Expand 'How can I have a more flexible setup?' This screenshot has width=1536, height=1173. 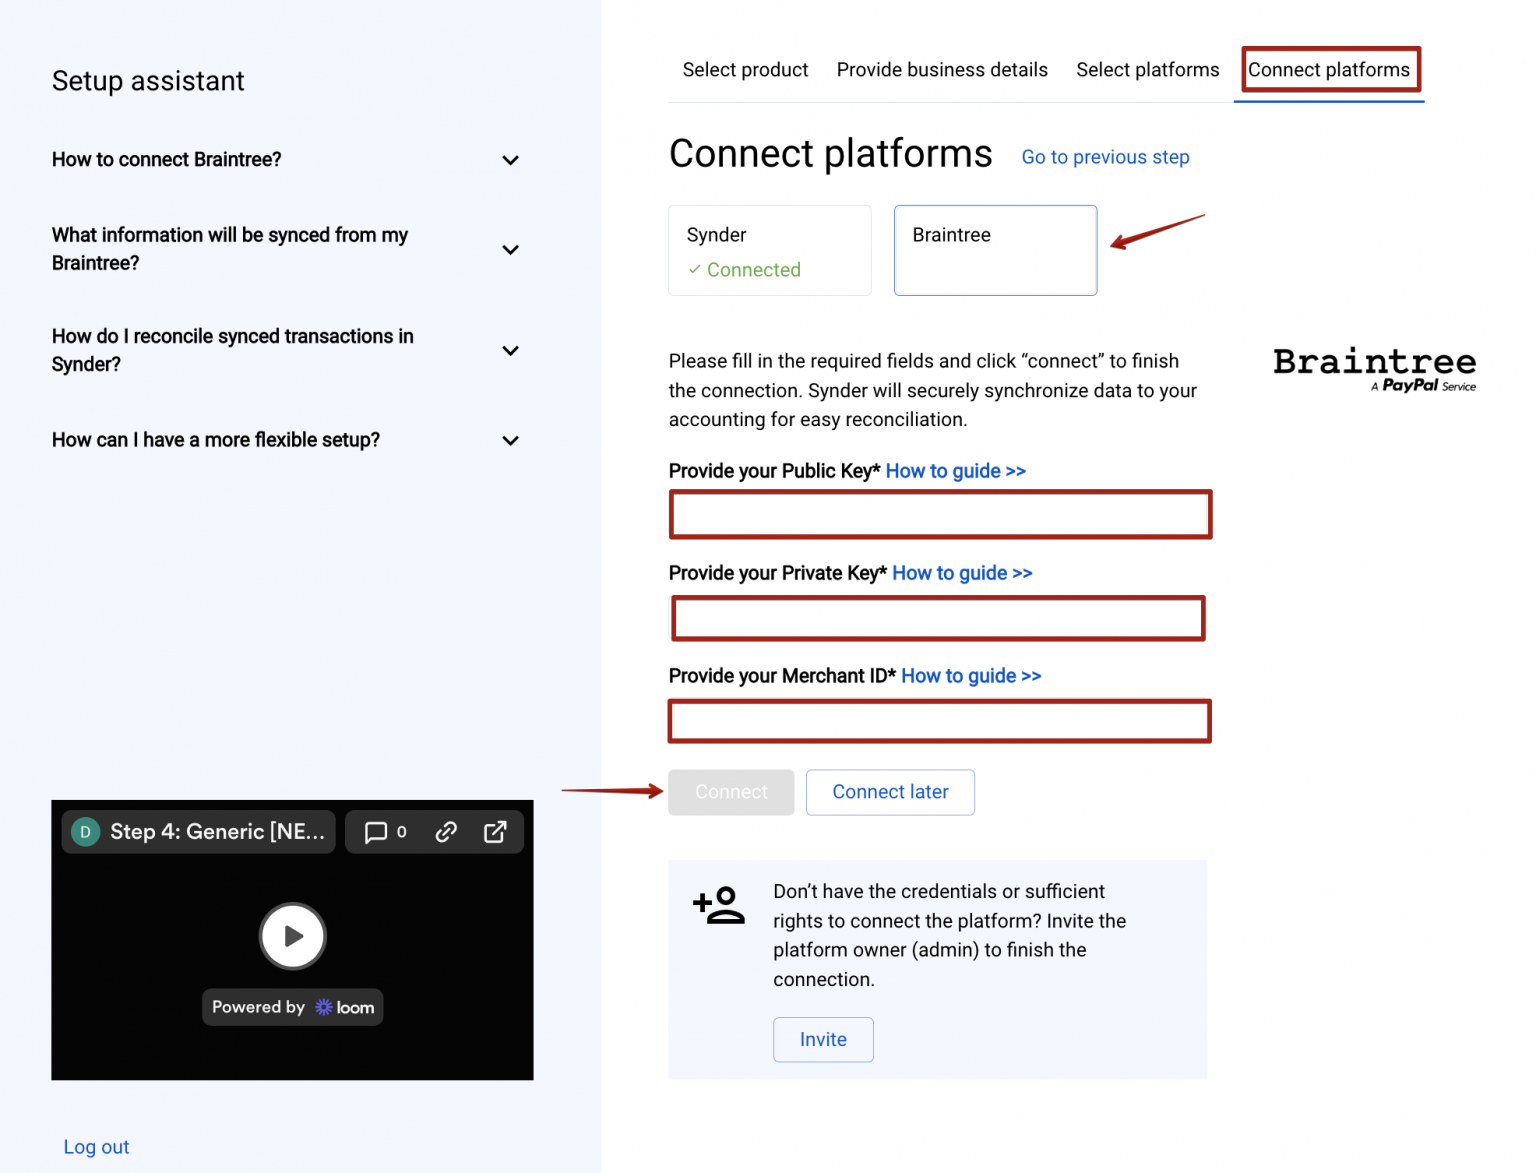pos(510,440)
